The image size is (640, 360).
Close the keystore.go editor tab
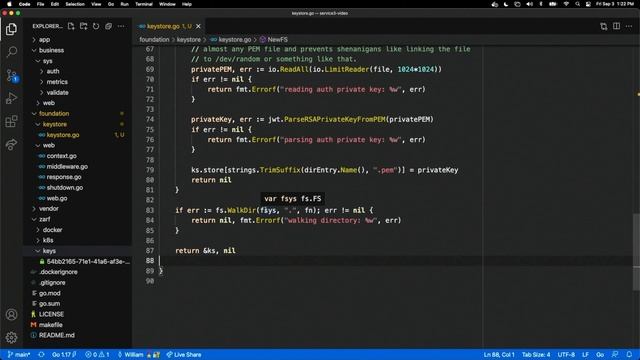198,26
